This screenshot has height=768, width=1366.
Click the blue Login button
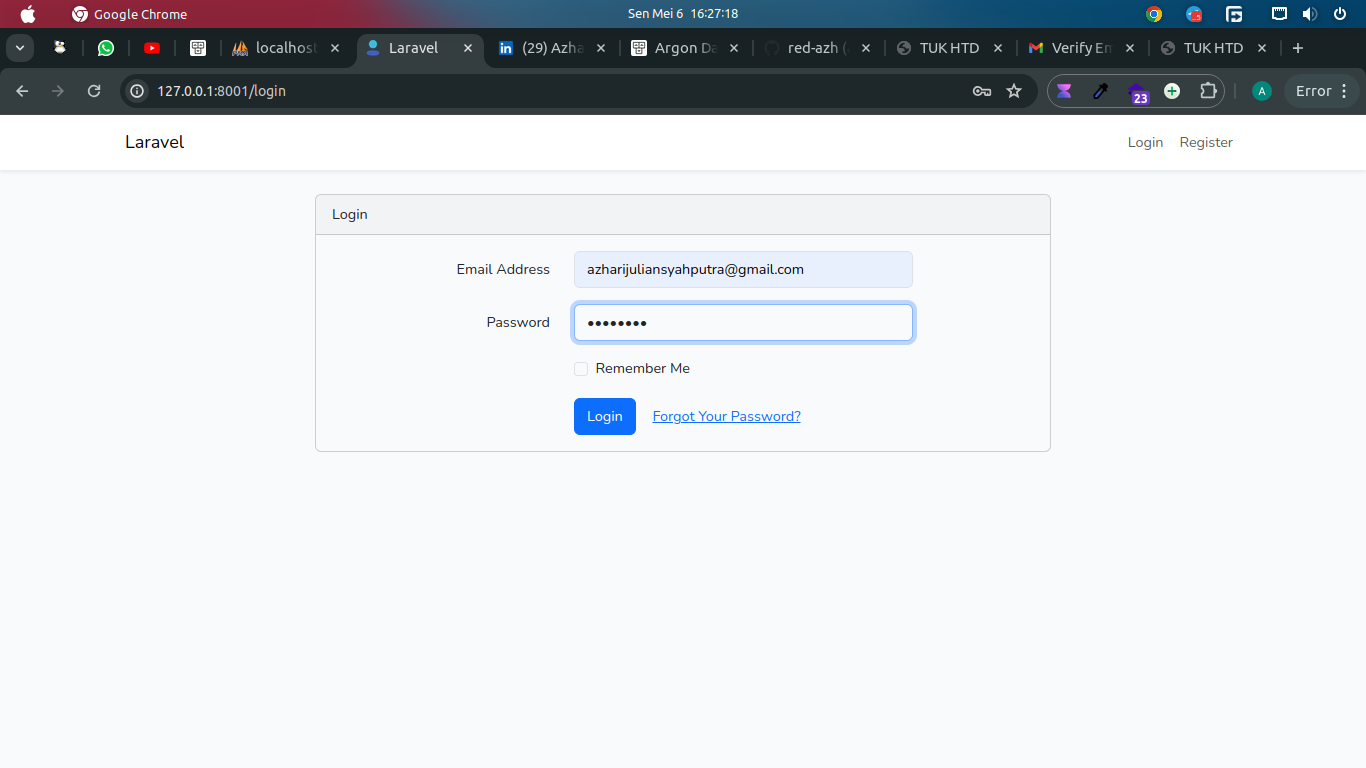tap(605, 416)
